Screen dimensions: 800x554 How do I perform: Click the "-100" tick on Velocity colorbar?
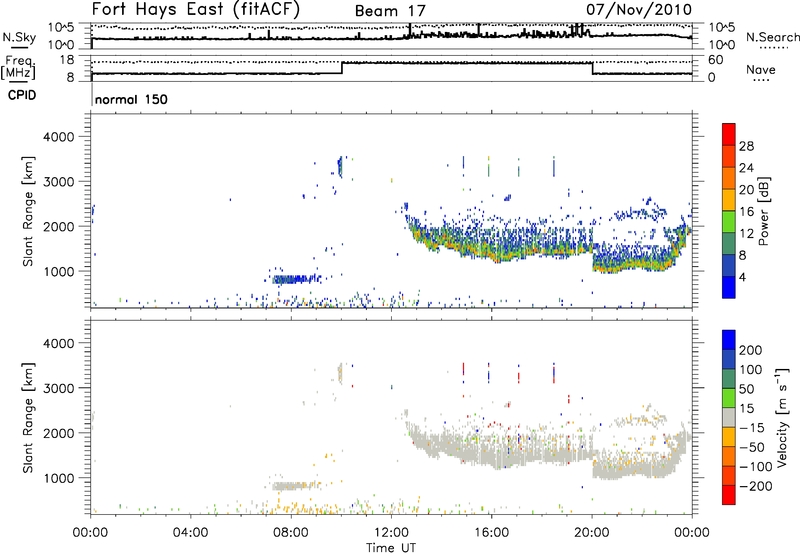[x=755, y=467]
